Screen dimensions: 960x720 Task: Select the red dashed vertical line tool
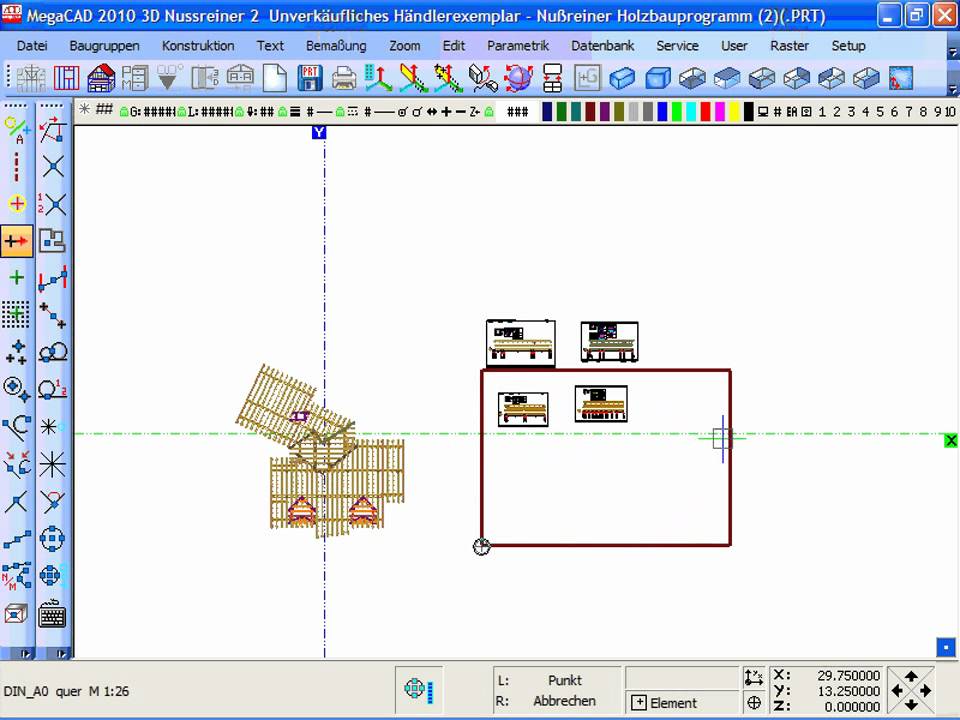tap(17, 166)
